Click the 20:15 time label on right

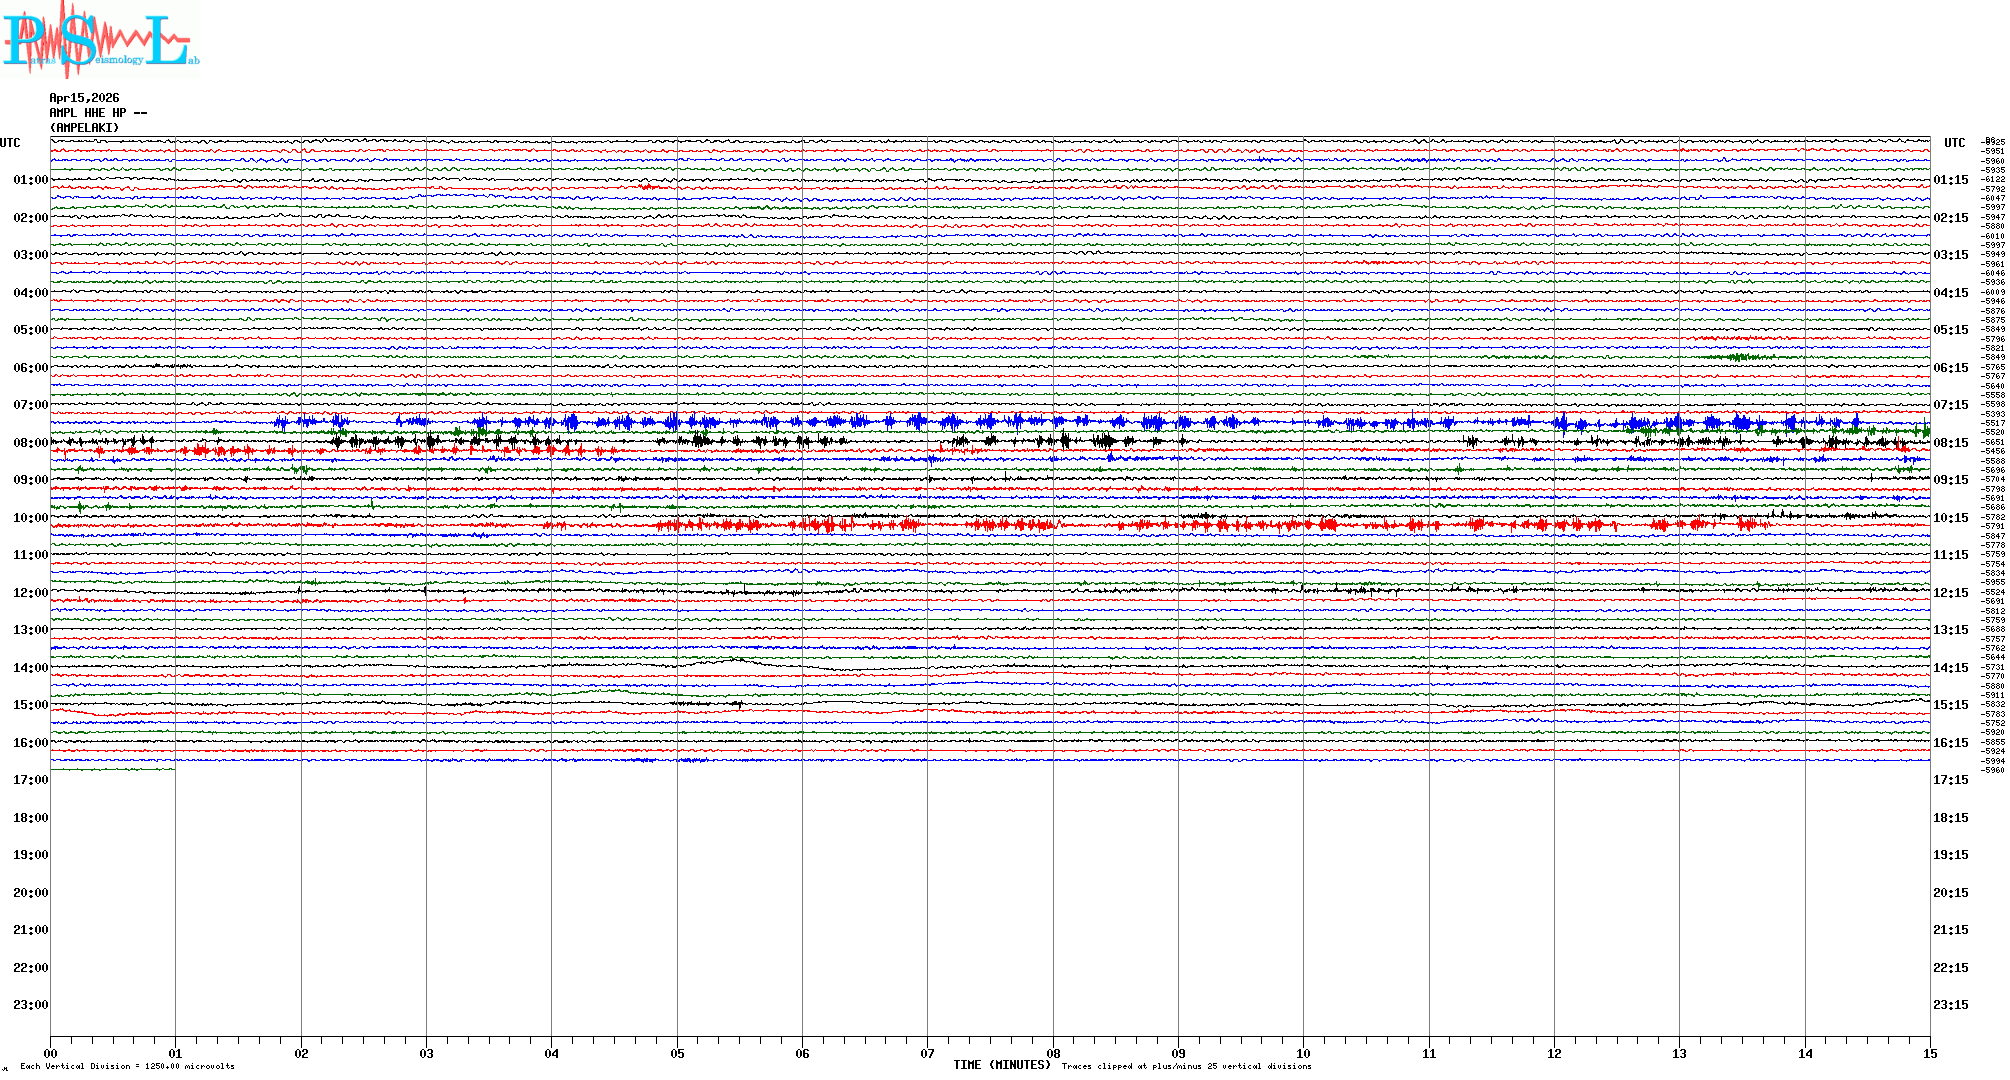1950,893
